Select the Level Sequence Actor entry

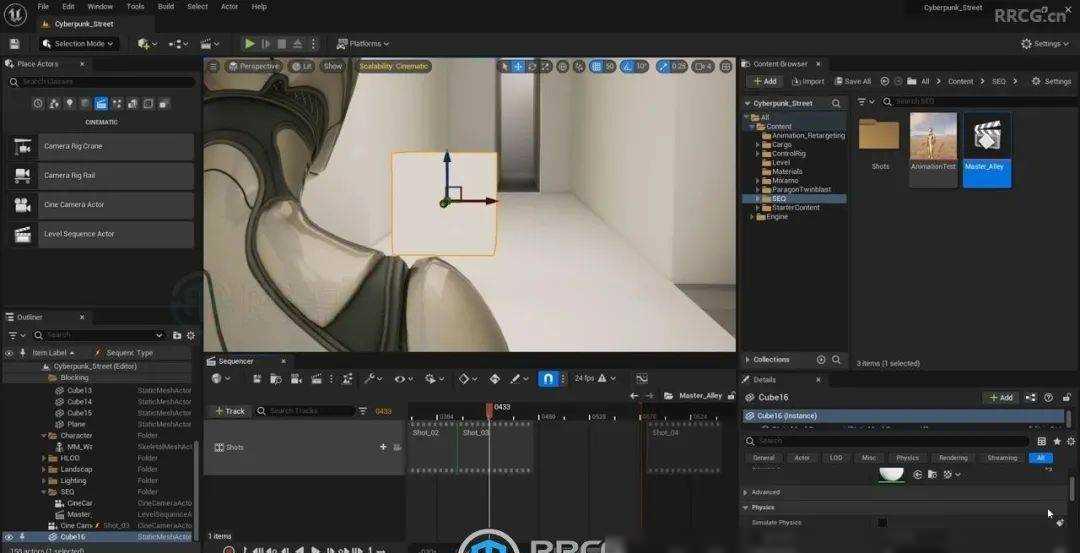pyautogui.click(x=101, y=234)
